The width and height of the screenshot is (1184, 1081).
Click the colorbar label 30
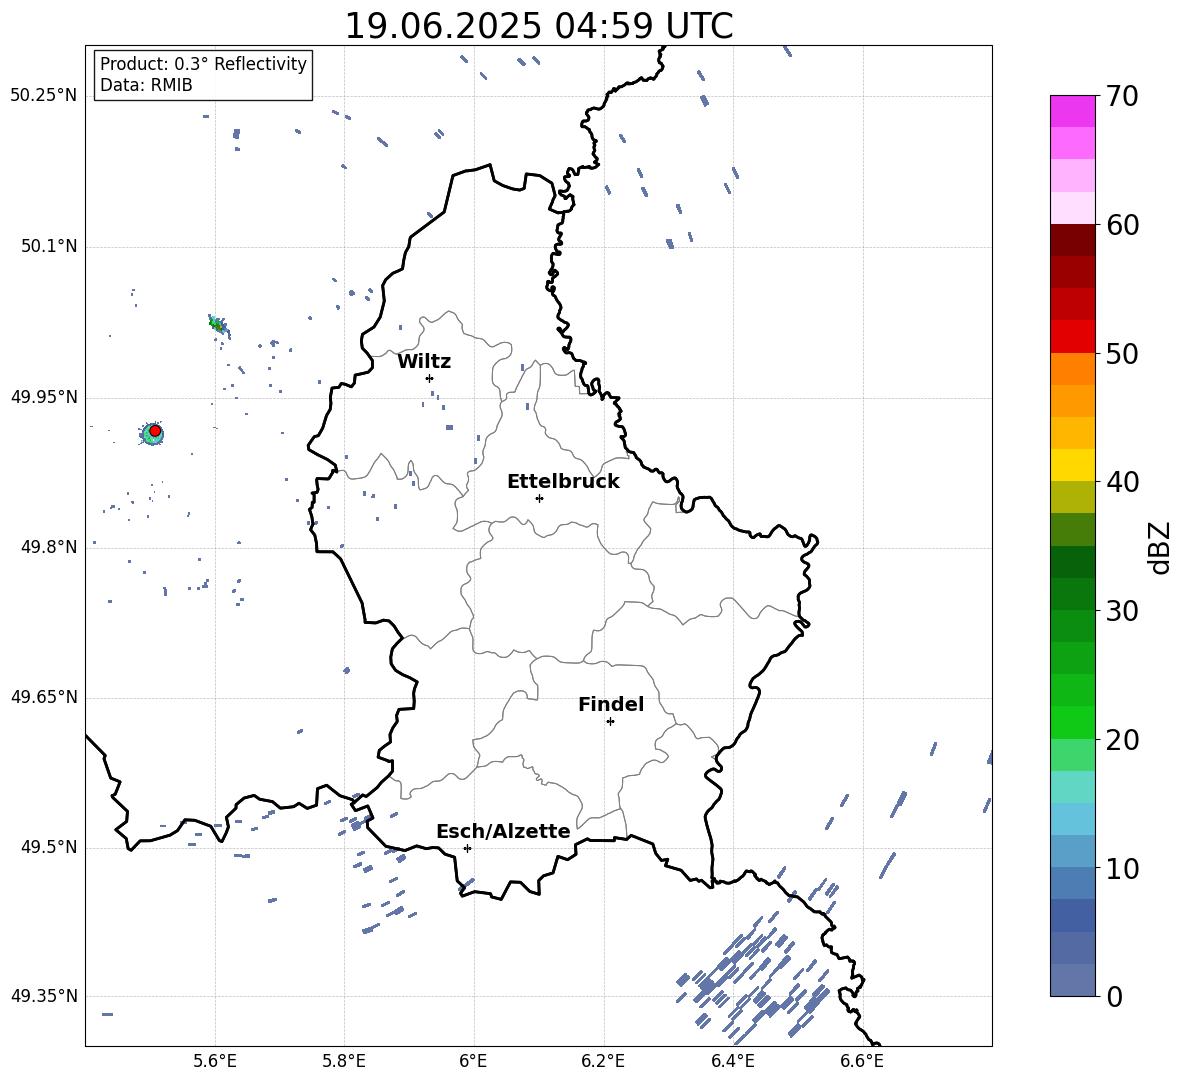point(1122,611)
